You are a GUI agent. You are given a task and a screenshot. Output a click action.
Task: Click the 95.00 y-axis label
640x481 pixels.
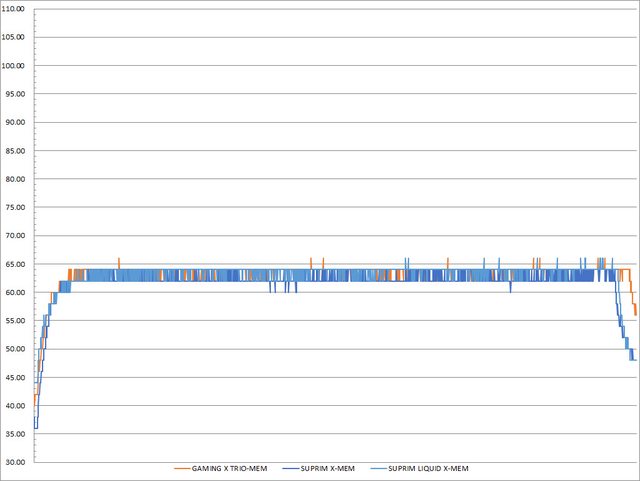pyautogui.click(x=18, y=94)
